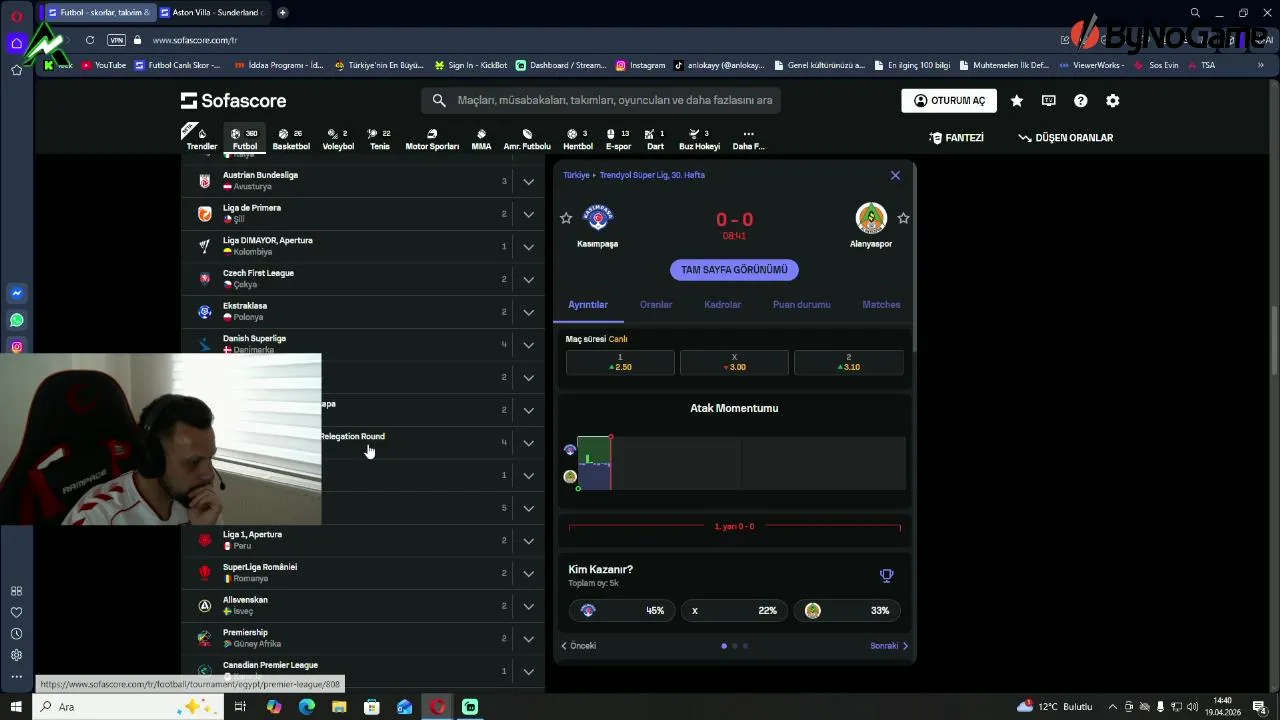Expand the Allsvenskan row

(528, 606)
